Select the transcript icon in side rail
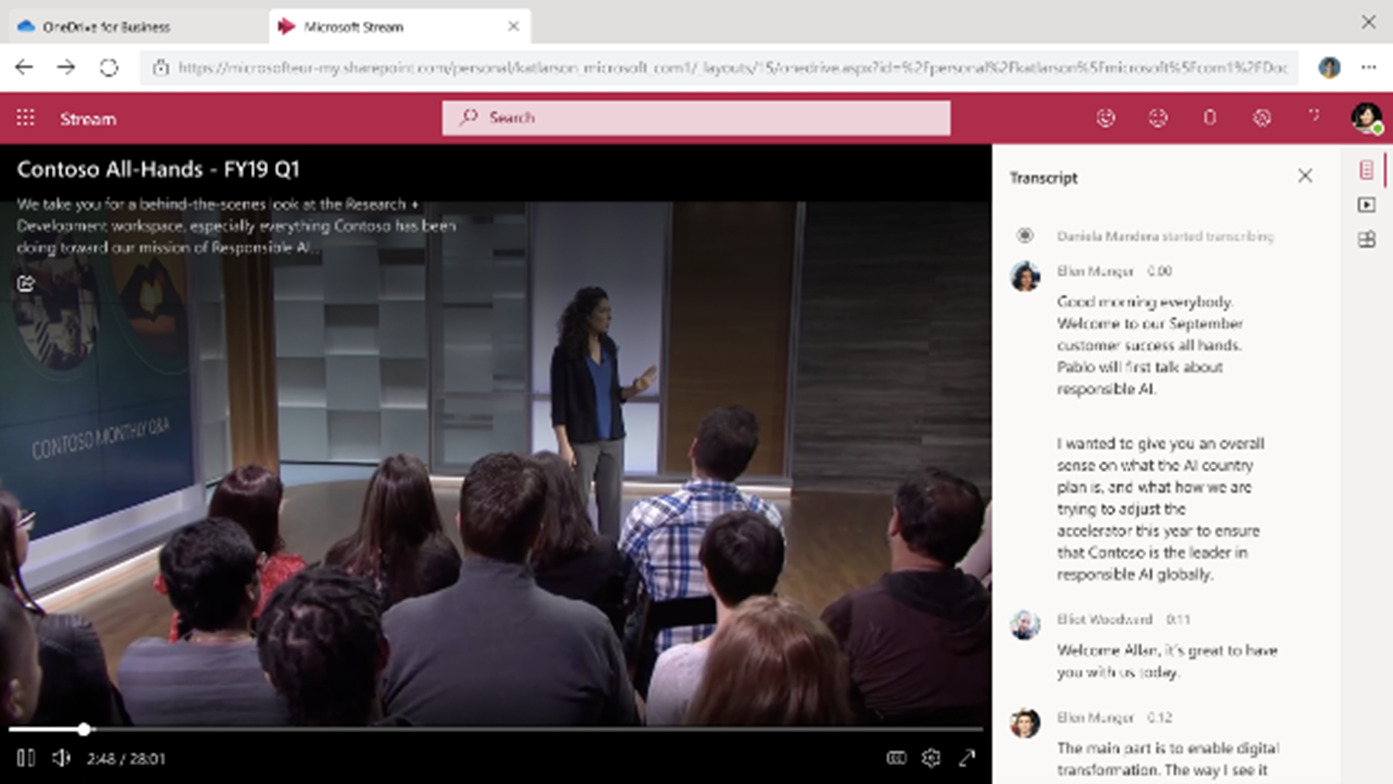The height and width of the screenshot is (784, 1393). pyautogui.click(x=1366, y=170)
